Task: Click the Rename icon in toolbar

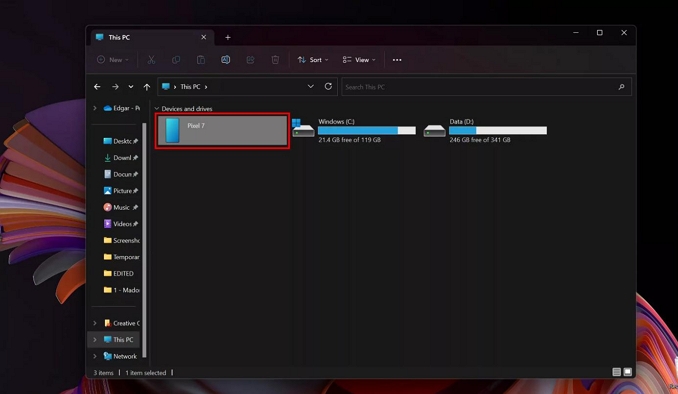Action: [225, 60]
